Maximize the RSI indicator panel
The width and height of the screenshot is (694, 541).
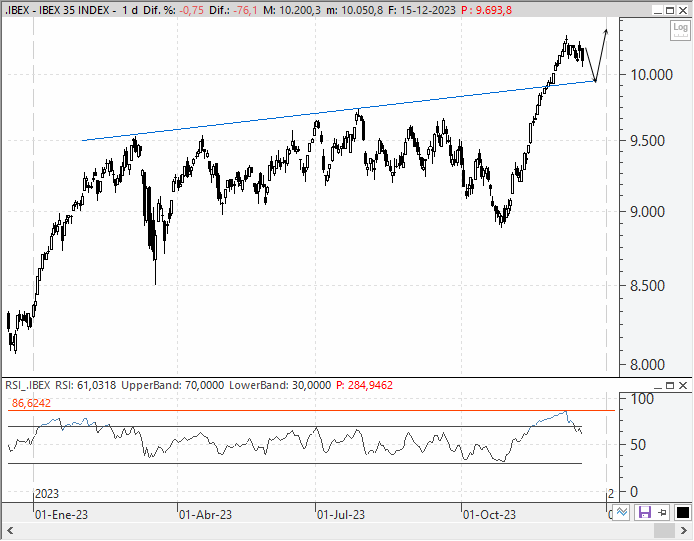(670, 386)
